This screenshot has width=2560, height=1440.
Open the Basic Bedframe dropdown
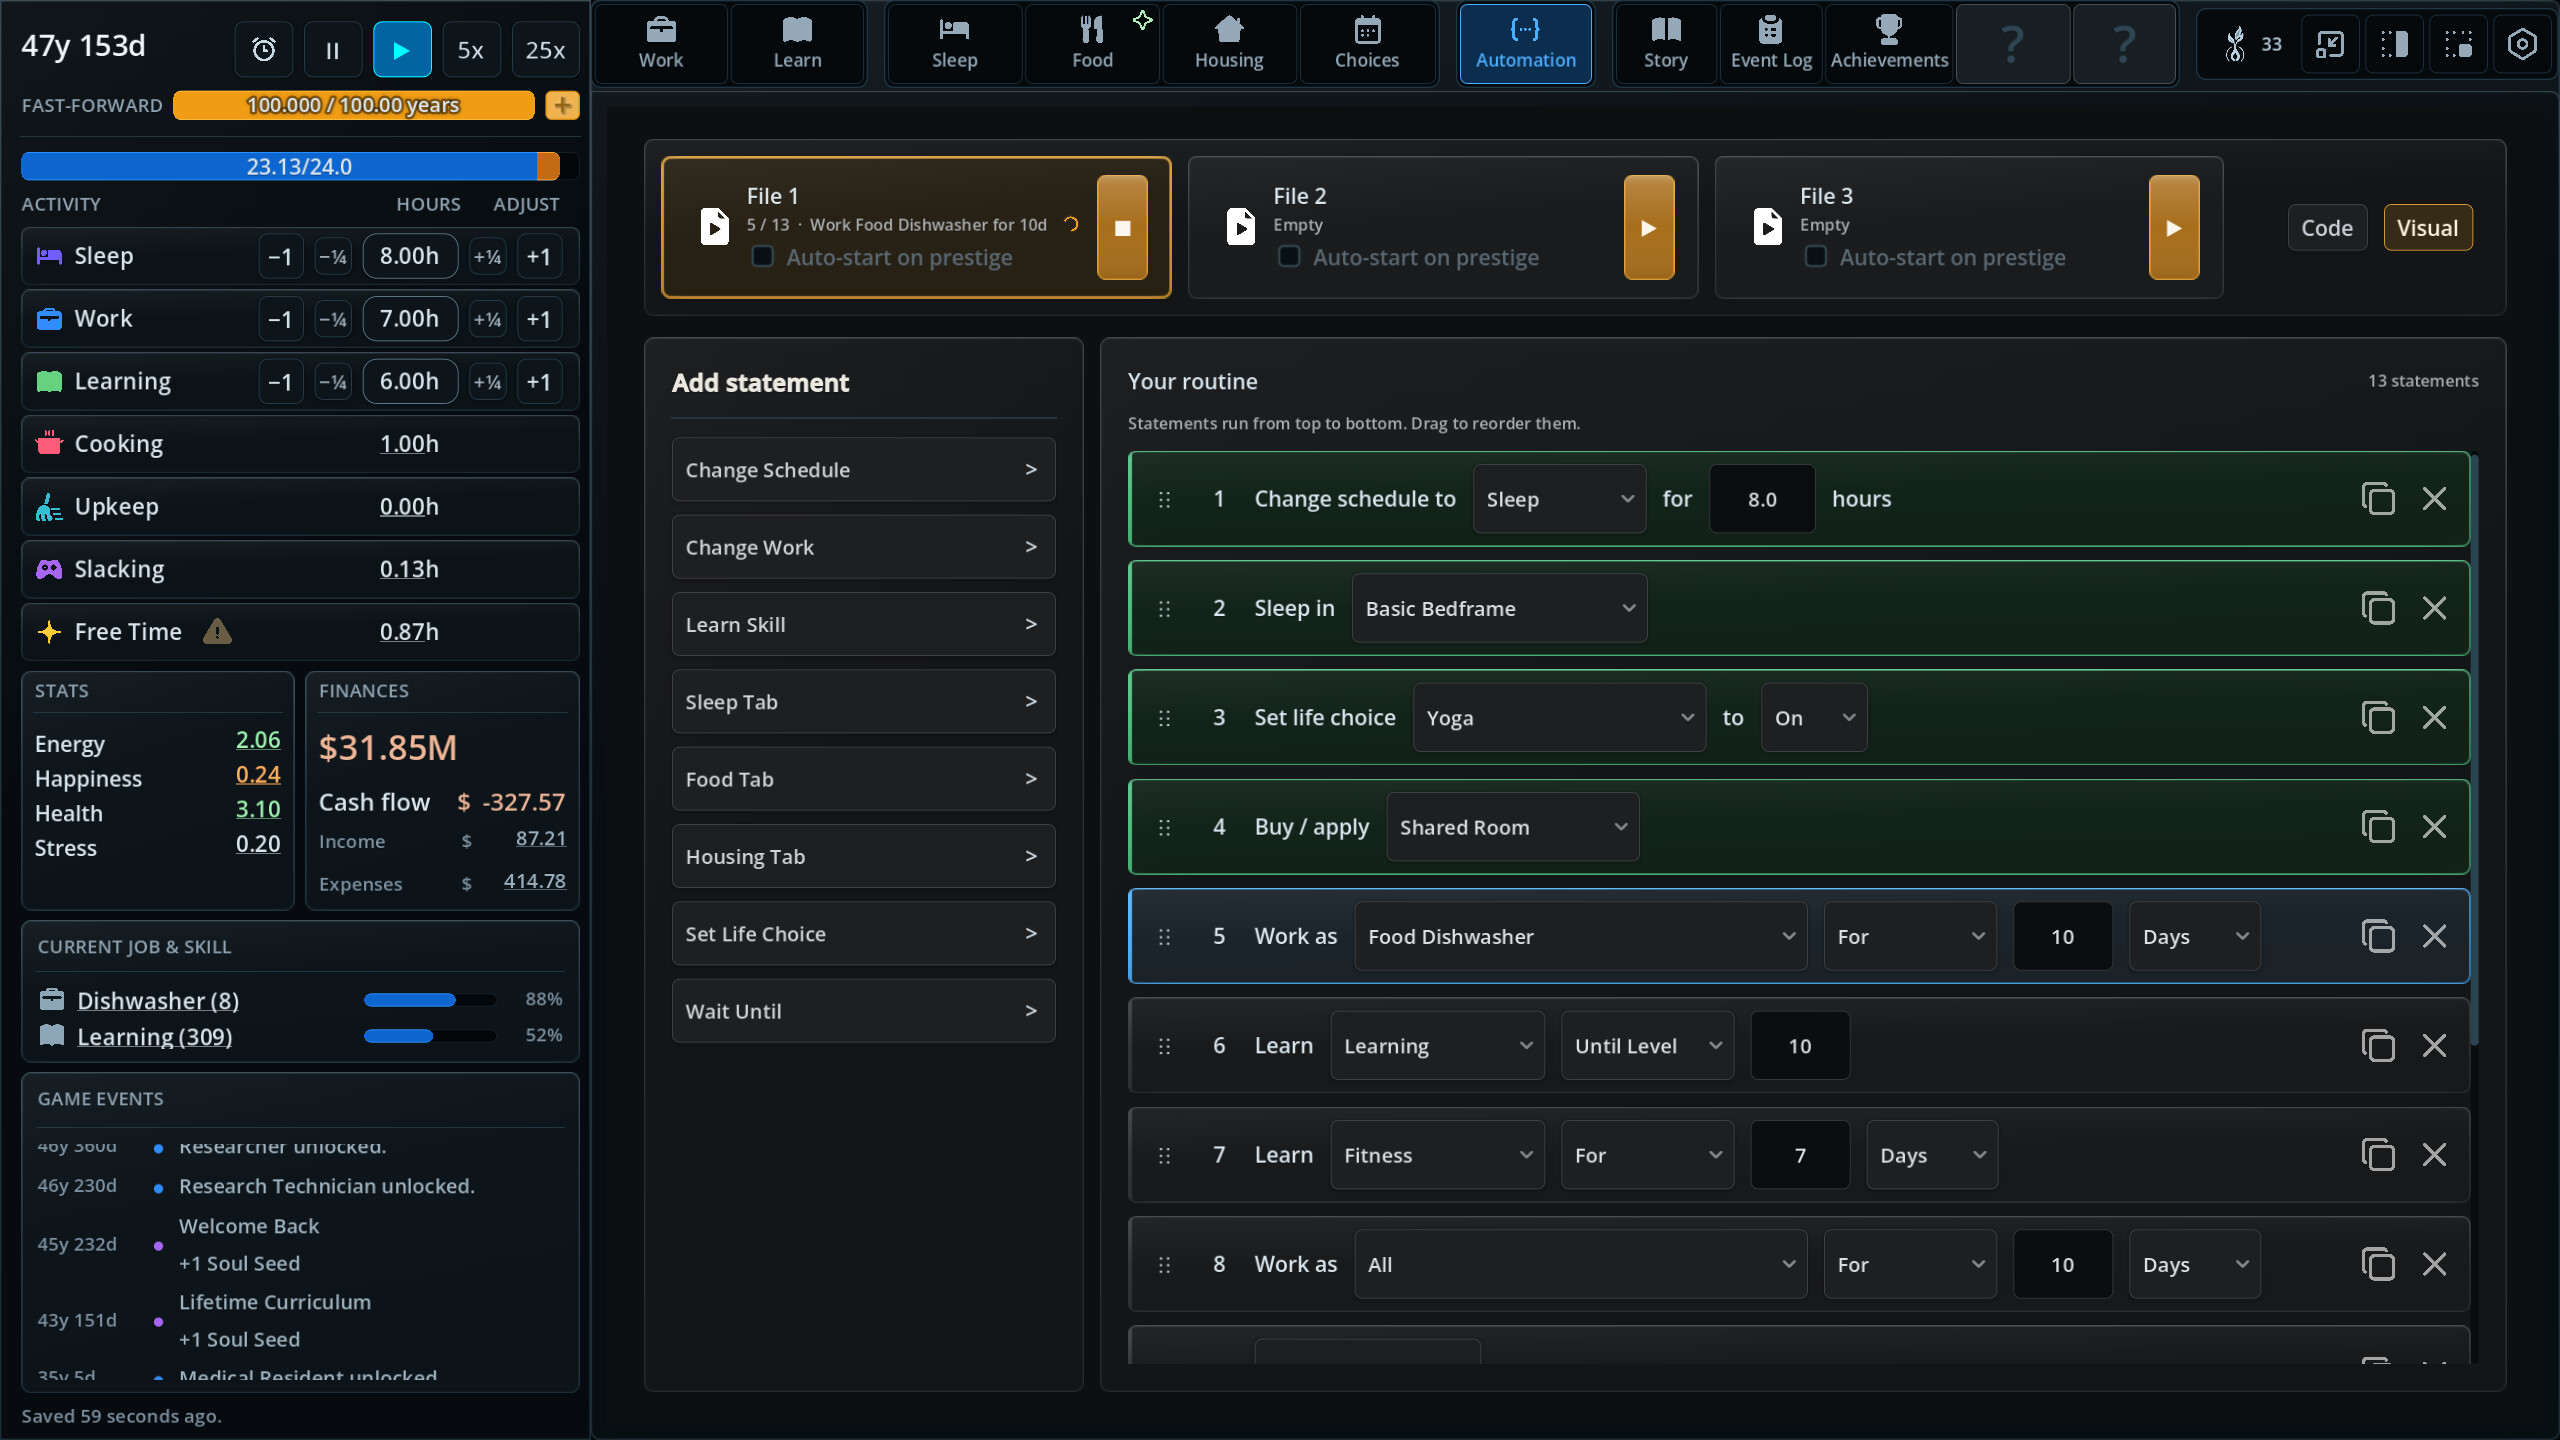click(1499, 608)
